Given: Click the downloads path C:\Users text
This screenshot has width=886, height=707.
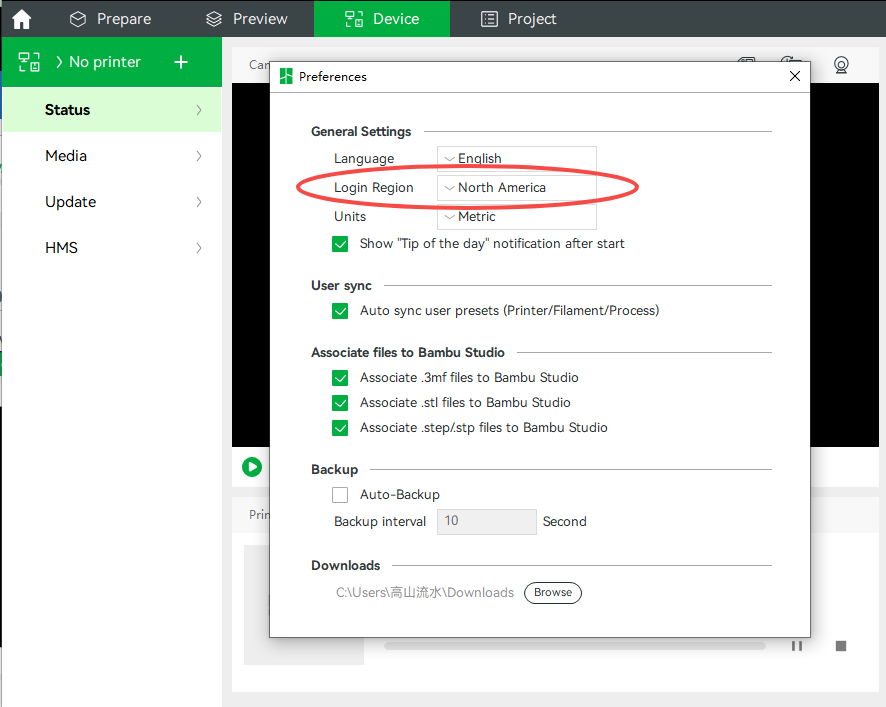Looking at the screenshot, I should point(425,593).
